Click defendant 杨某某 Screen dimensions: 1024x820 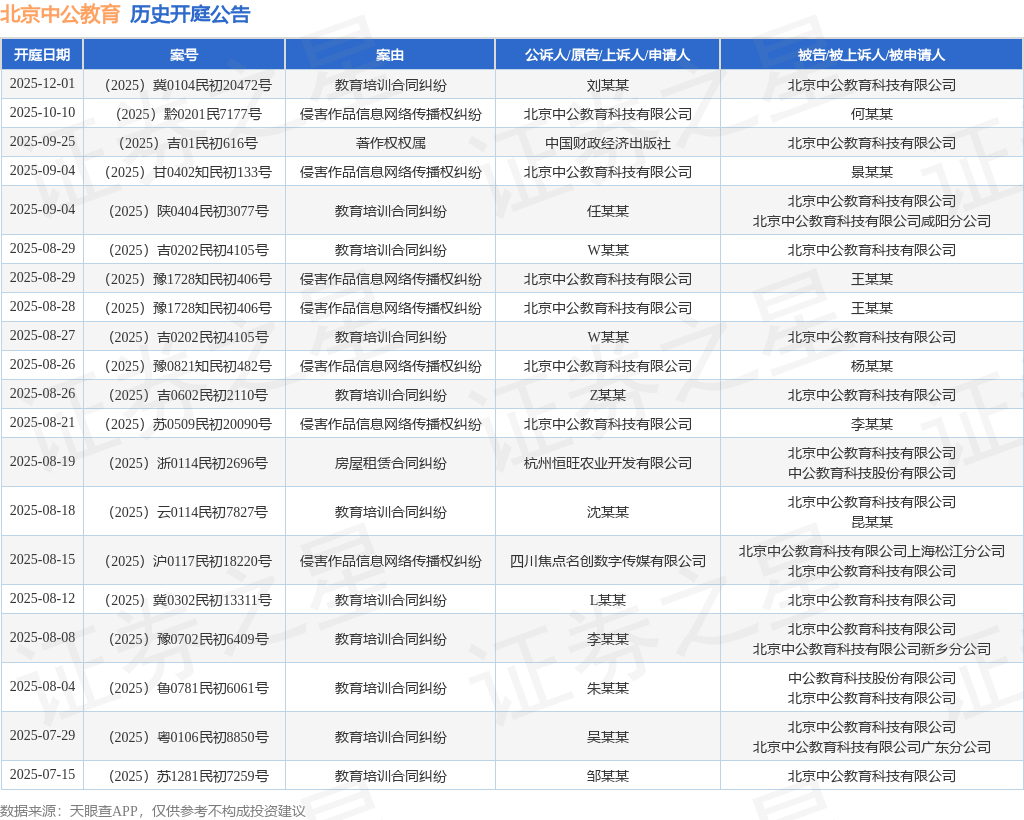coord(871,366)
